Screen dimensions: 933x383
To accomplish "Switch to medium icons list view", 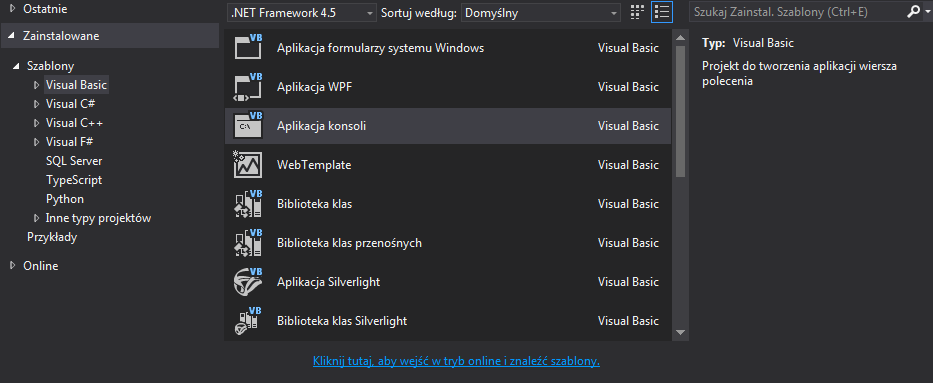I will tap(662, 12).
